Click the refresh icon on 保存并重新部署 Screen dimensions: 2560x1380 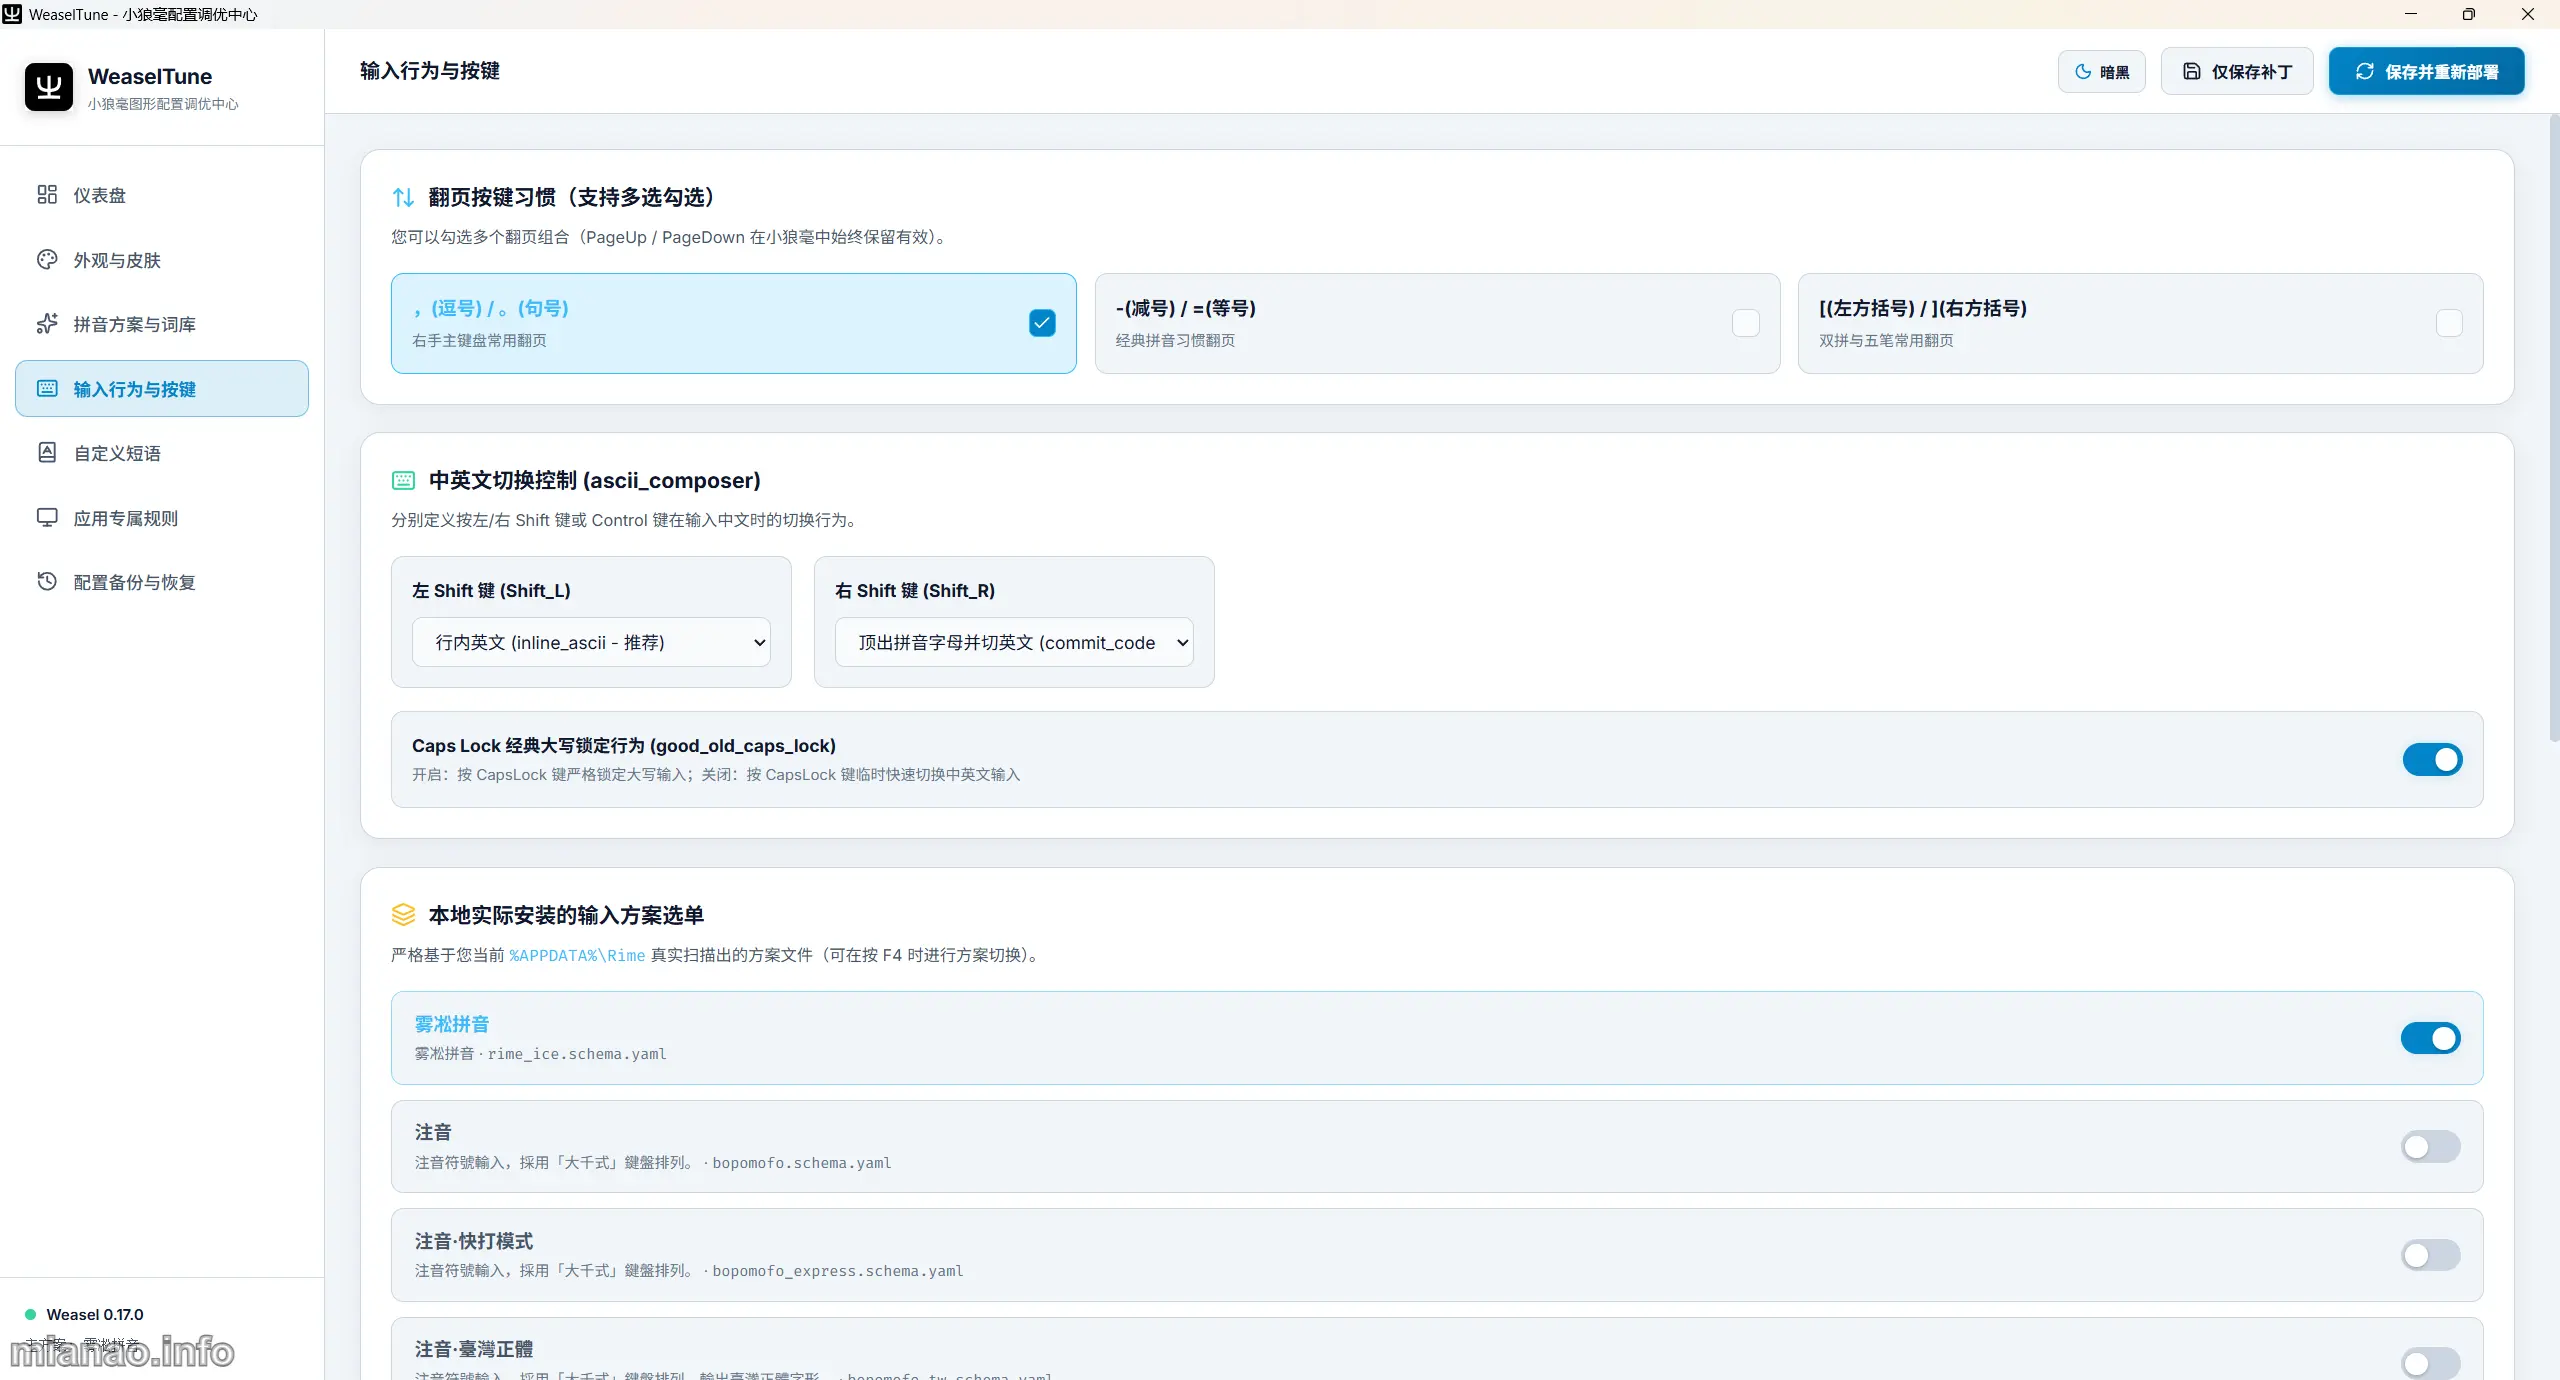point(2365,71)
